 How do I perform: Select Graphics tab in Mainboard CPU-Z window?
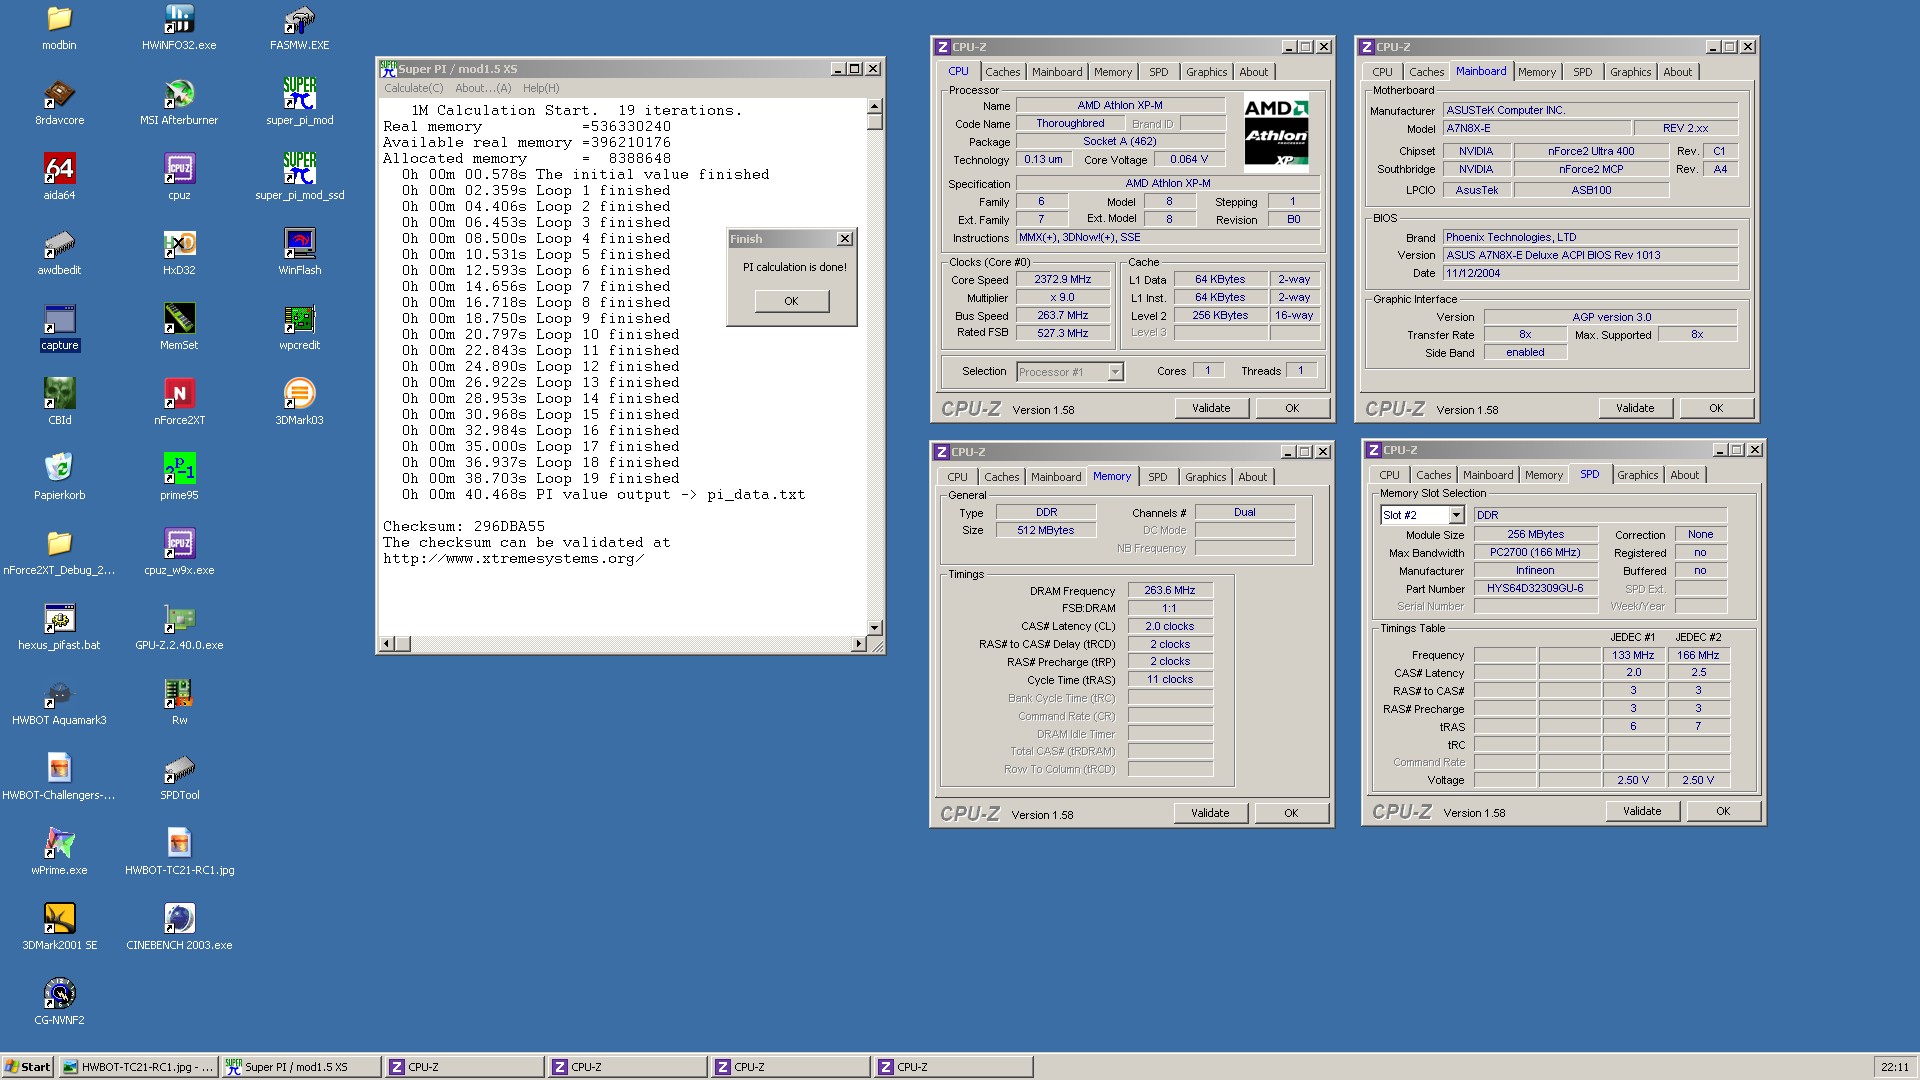(x=1630, y=72)
